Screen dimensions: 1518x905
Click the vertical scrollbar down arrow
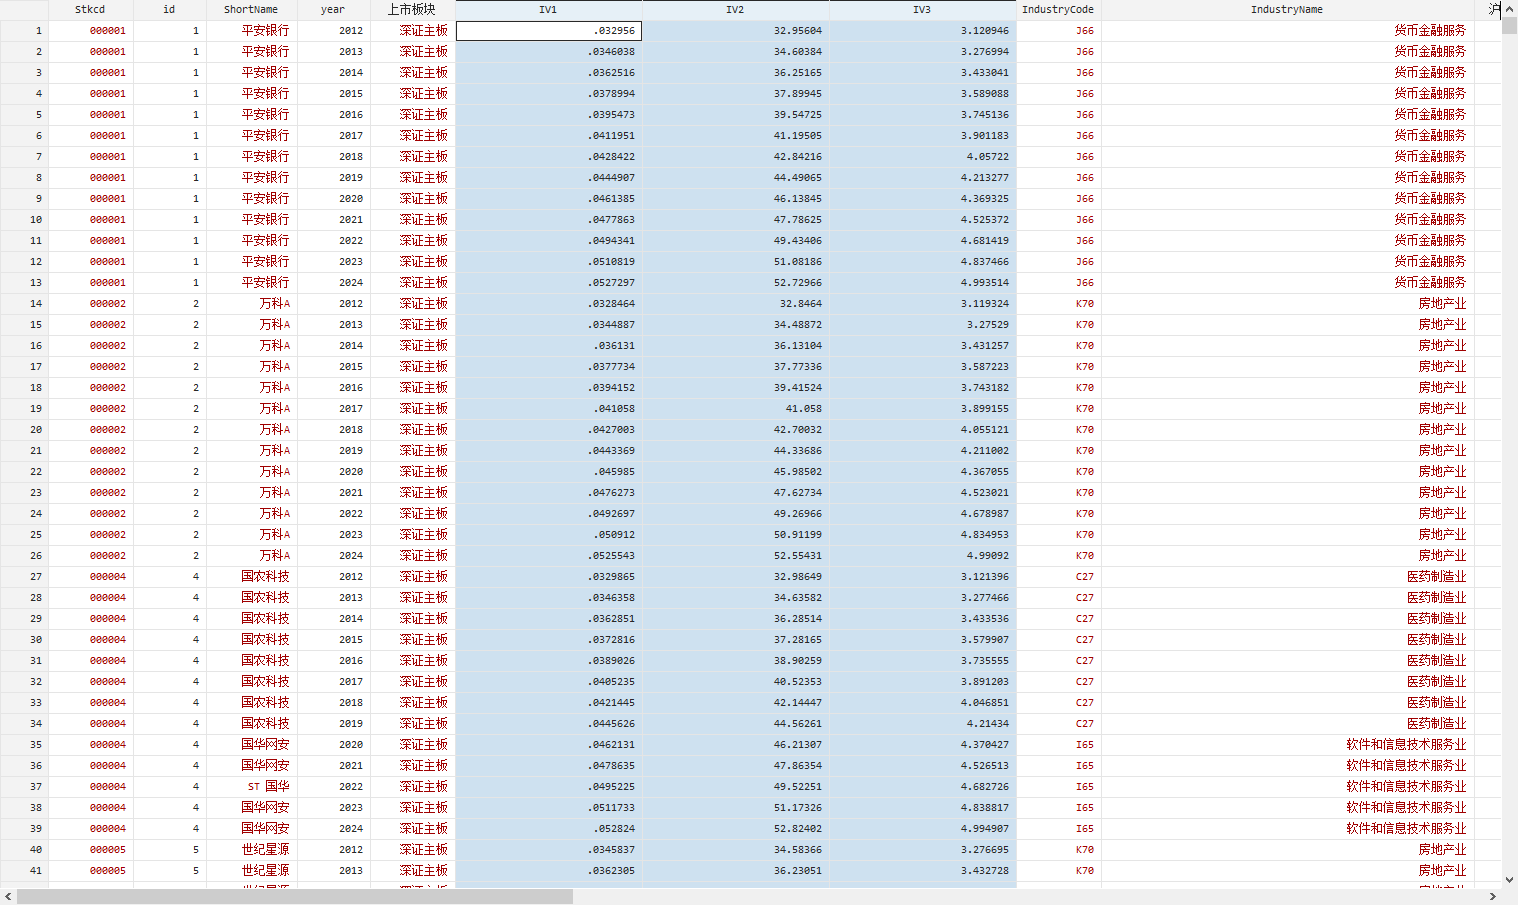[x=1509, y=880]
